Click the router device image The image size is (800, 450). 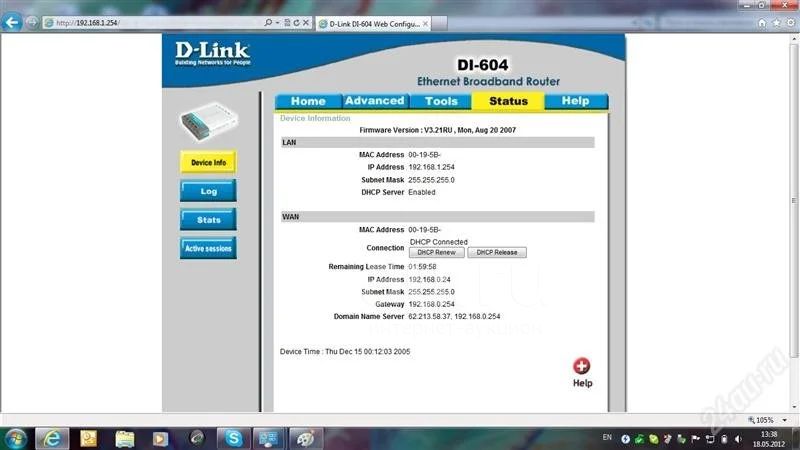(x=209, y=122)
